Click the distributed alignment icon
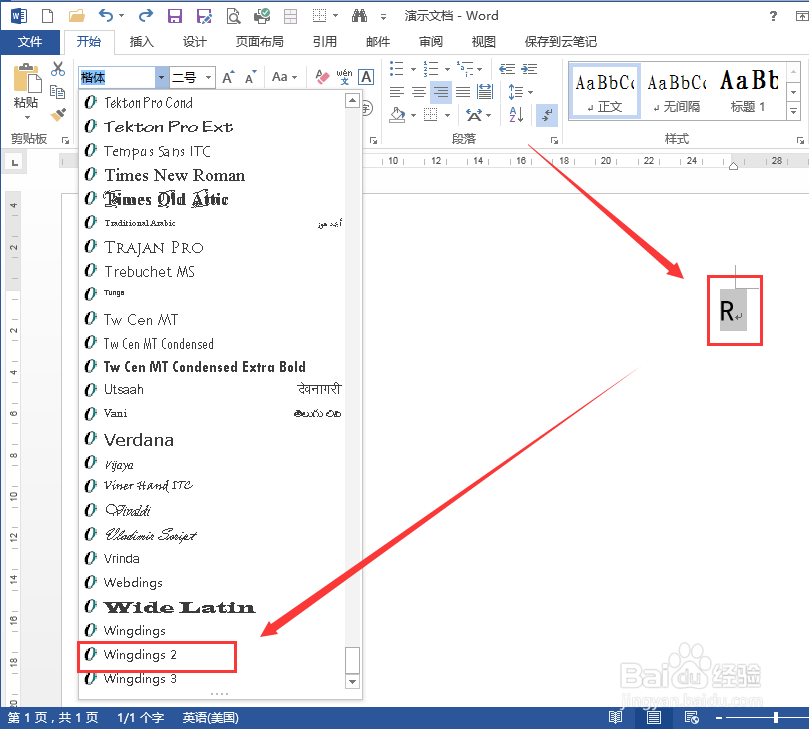This screenshot has width=809, height=729. (x=485, y=92)
